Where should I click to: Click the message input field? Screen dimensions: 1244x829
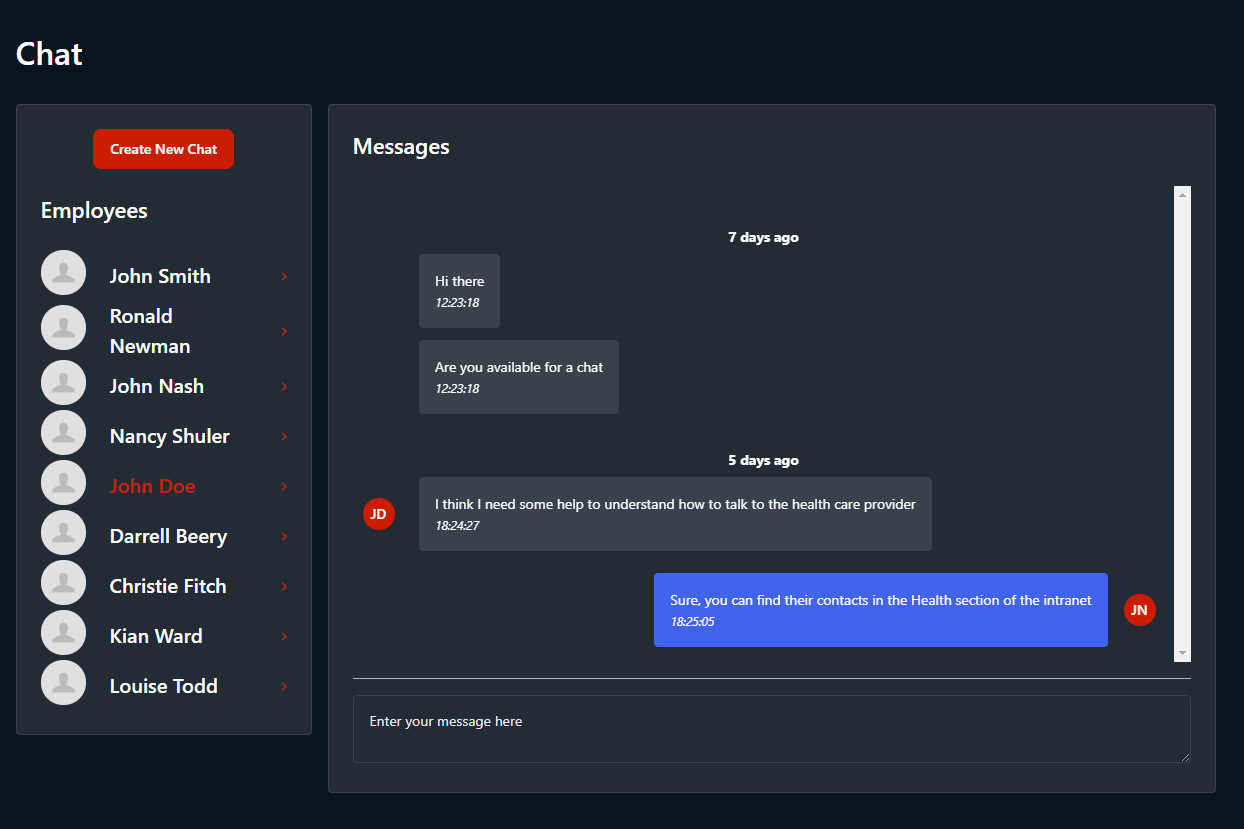click(x=771, y=728)
